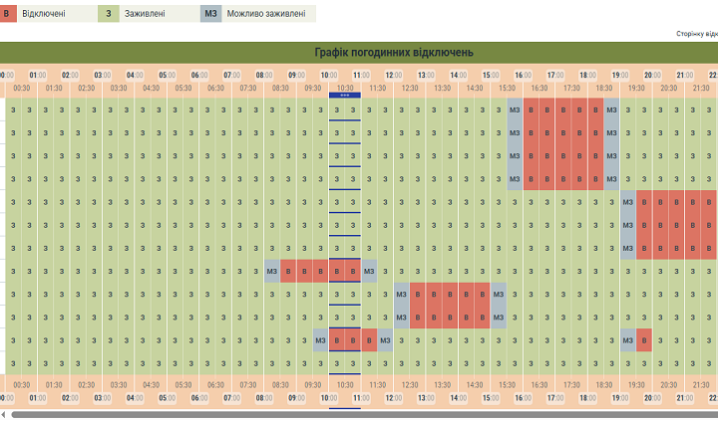
Task: Click the 18:30 half-hour label in top header
Action: pos(604,88)
